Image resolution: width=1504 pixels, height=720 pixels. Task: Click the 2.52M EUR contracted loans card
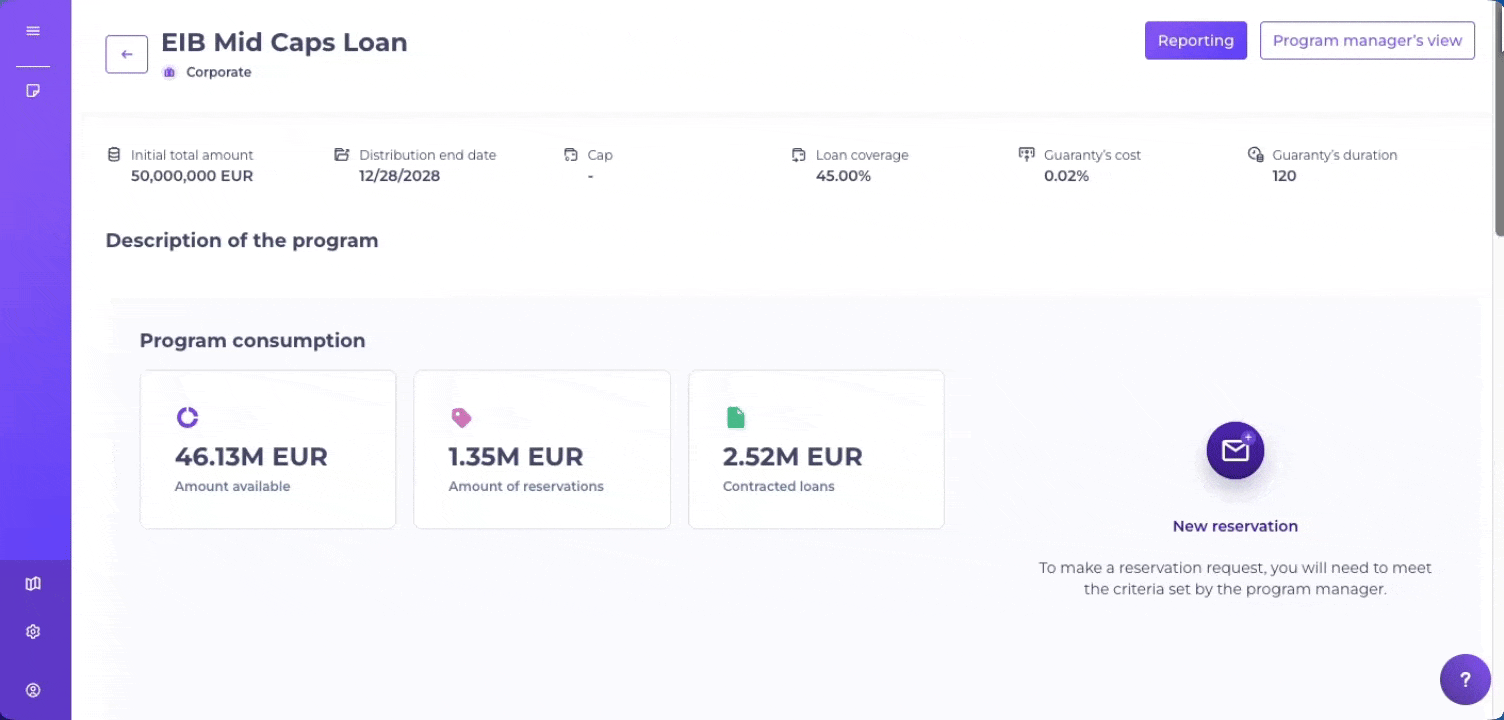[816, 449]
